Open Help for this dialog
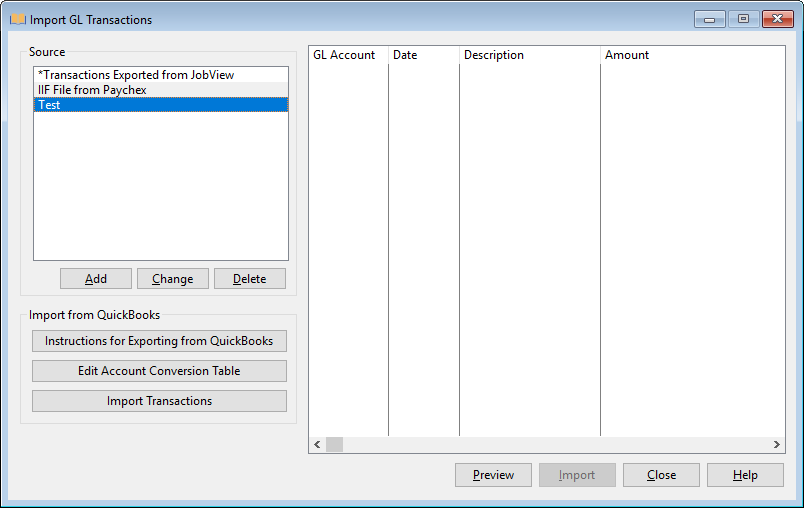This screenshot has width=804, height=508. click(745, 475)
